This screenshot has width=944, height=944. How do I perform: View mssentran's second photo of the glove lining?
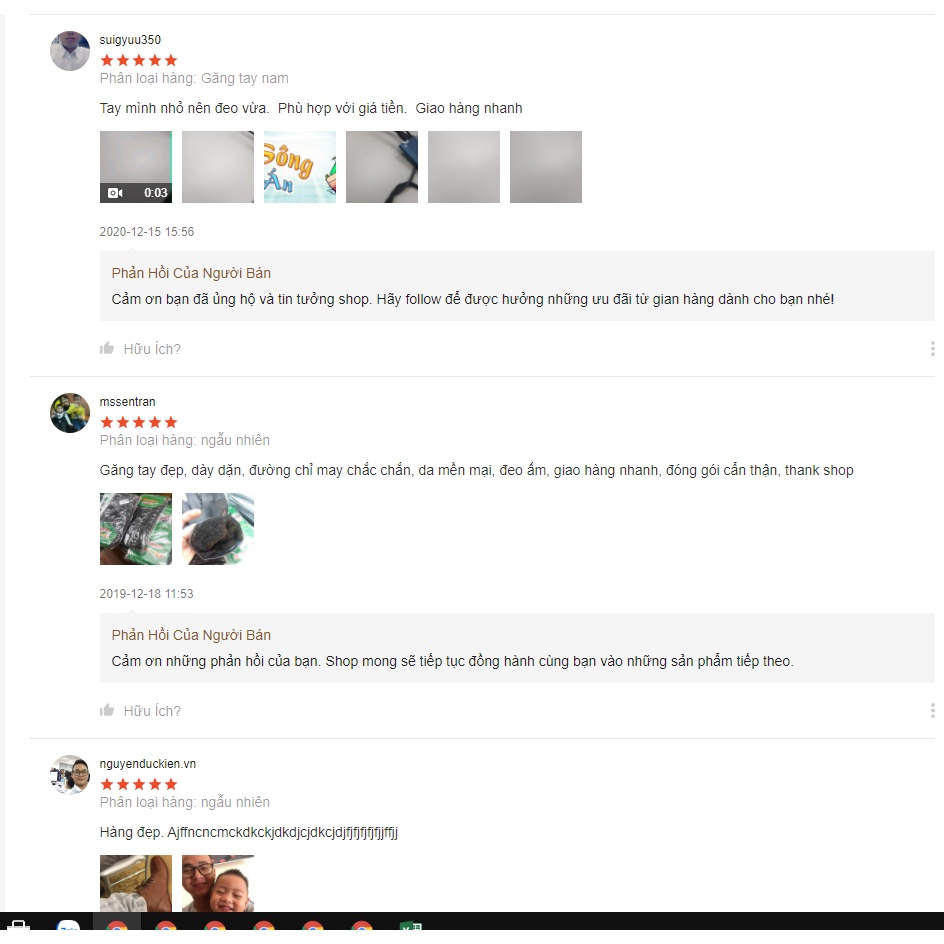[x=218, y=529]
